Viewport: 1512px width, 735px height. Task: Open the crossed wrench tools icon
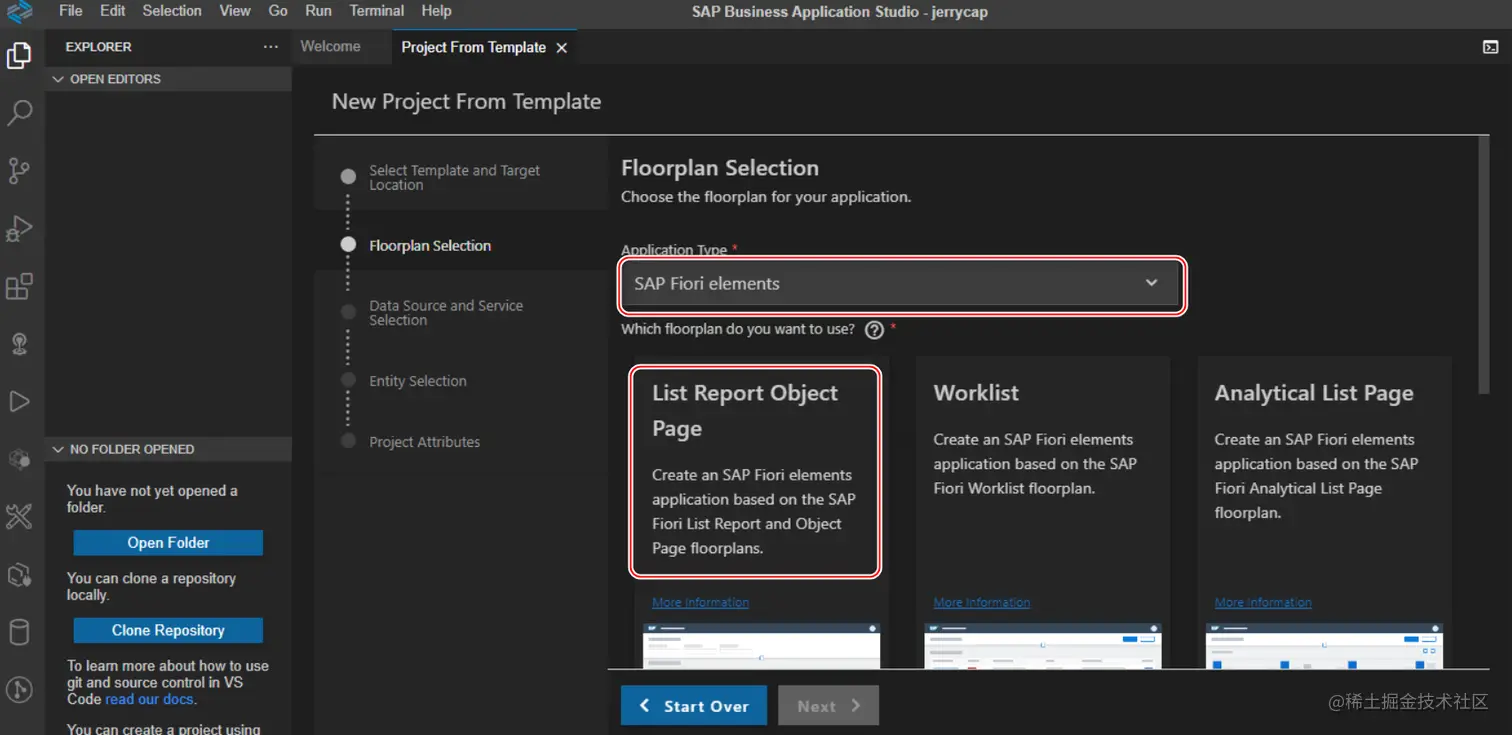tap(19, 517)
